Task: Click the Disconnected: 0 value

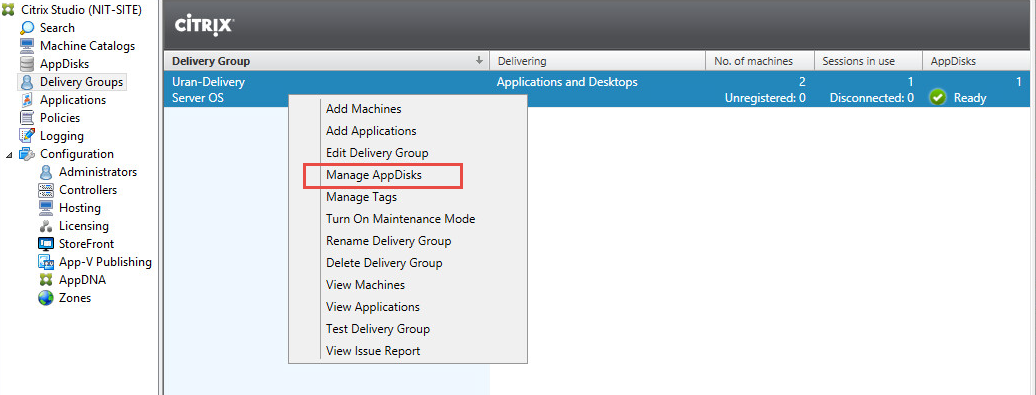Action: (871, 98)
